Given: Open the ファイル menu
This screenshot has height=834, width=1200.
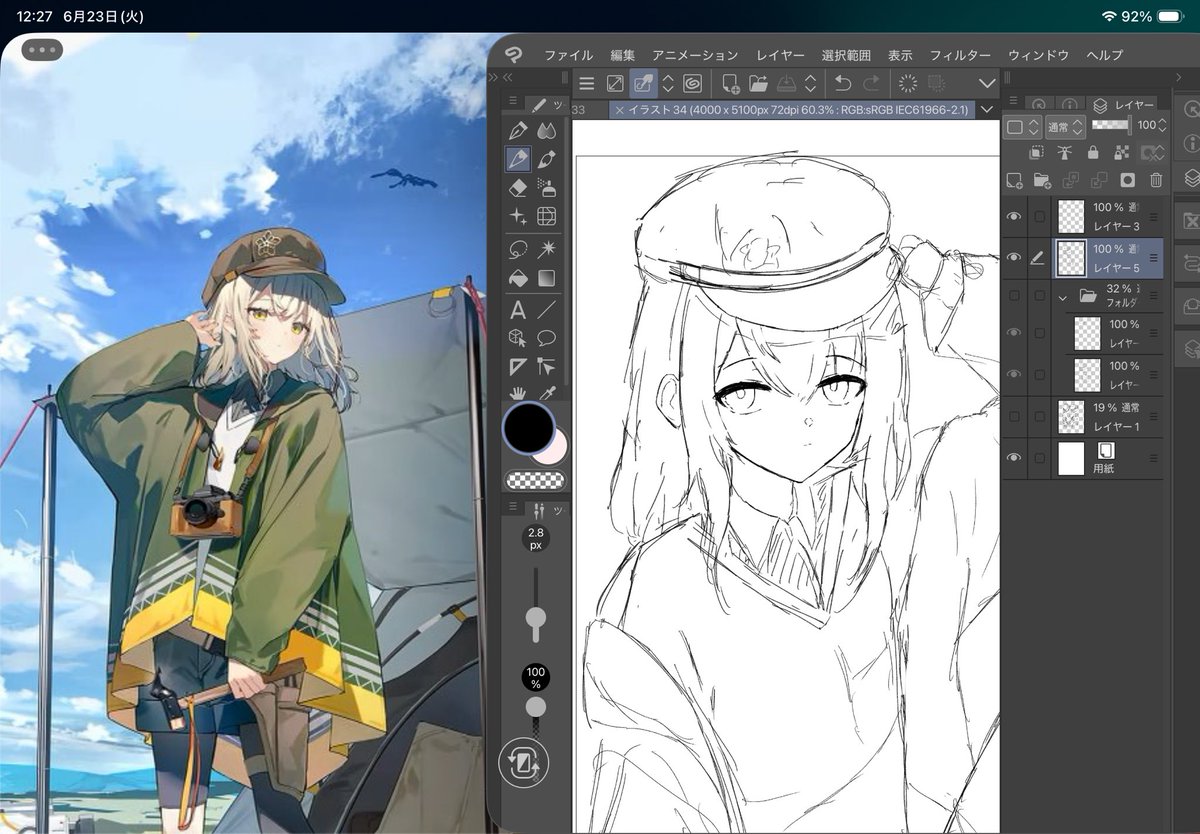Looking at the screenshot, I should [x=568, y=55].
